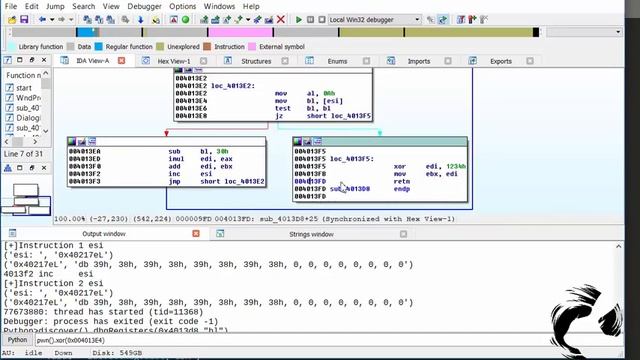Click the framed red A toolbar icon
640x360 pixels.
tap(173, 19)
